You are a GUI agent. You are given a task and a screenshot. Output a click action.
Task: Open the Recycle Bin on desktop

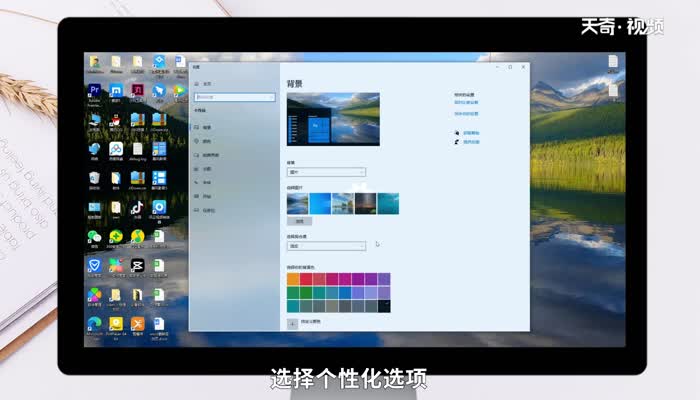click(x=94, y=180)
